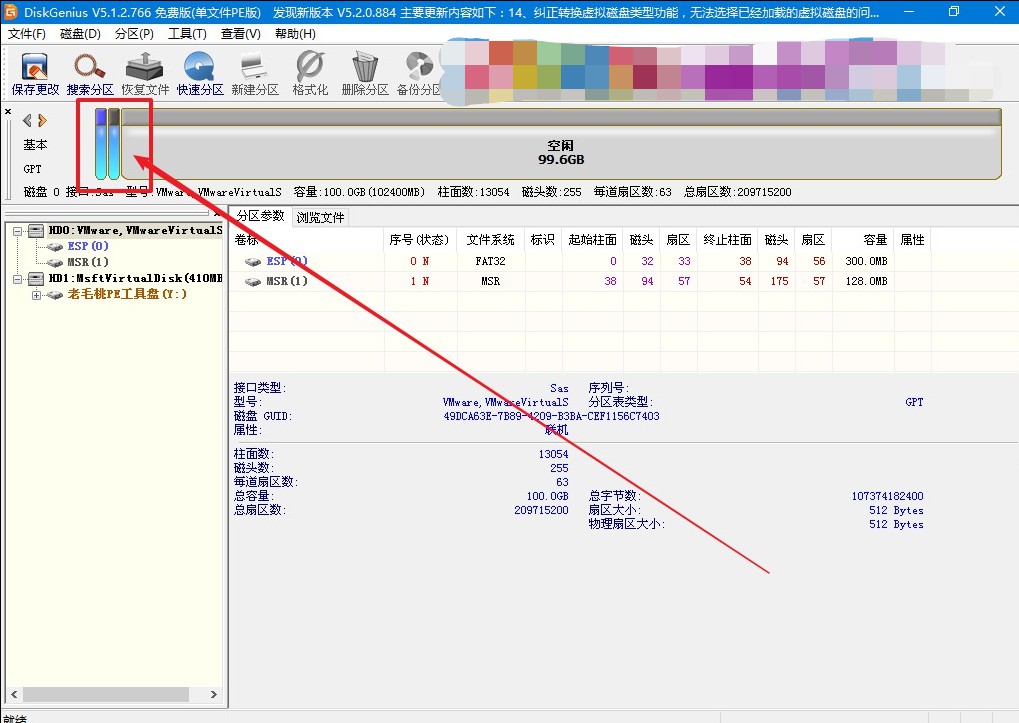The image size is (1019, 723).
Task: Click the ESP(0) drive icon in partition table
Action: click(x=253, y=261)
